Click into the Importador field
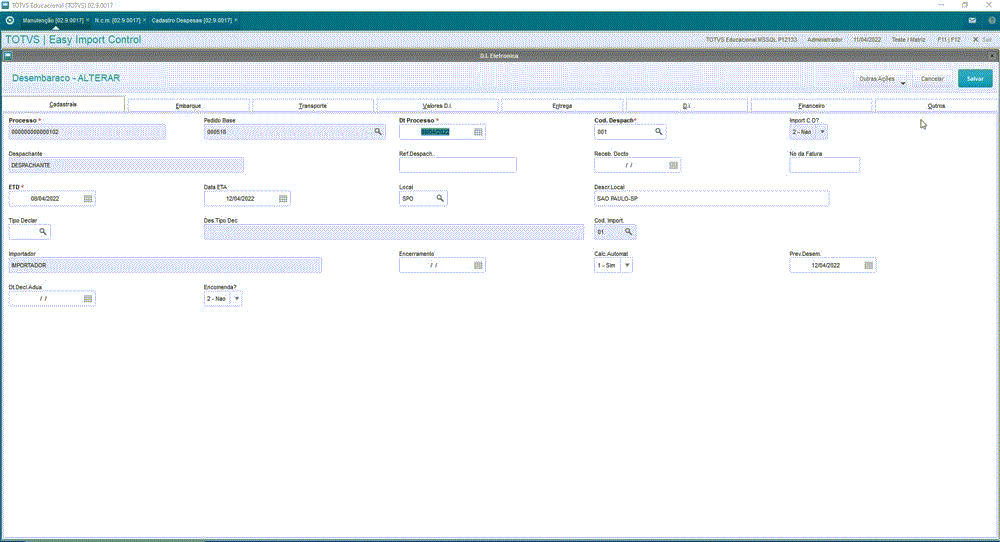Image resolution: width=1000 pixels, height=542 pixels. tap(165, 265)
